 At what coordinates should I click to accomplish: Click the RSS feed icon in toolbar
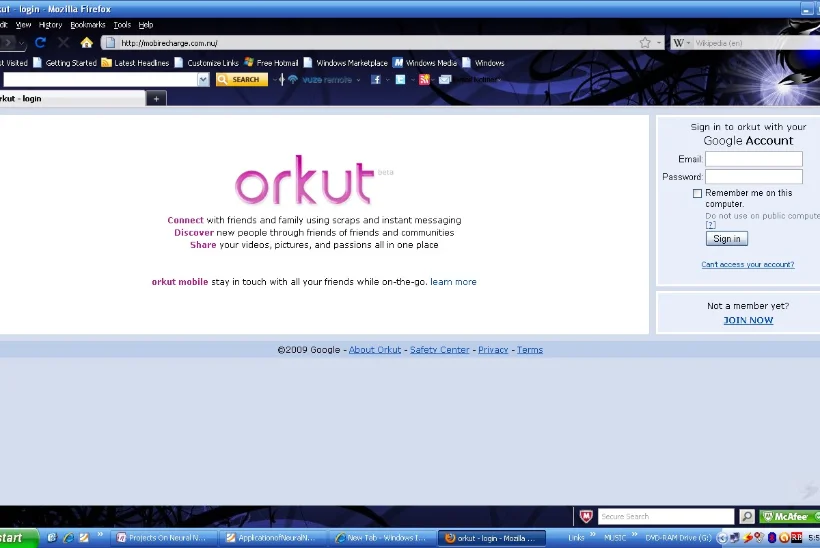[x=424, y=80]
